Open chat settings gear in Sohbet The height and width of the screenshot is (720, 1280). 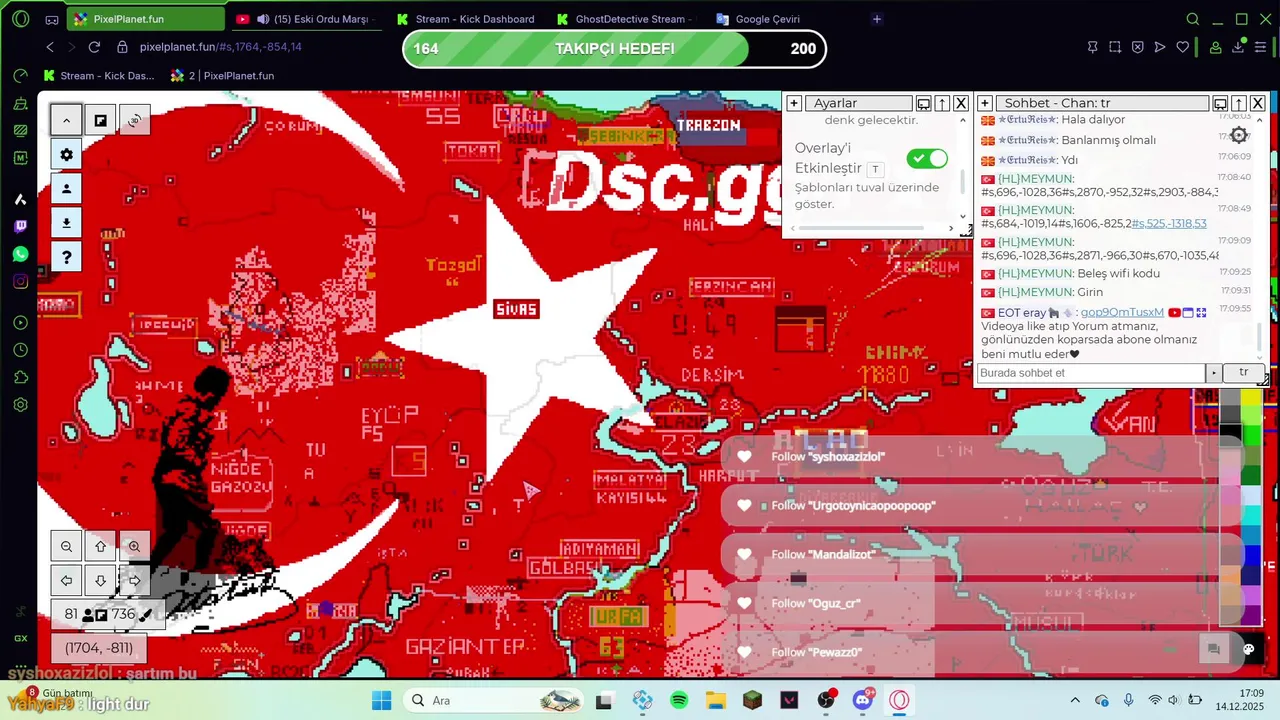coord(1239,135)
